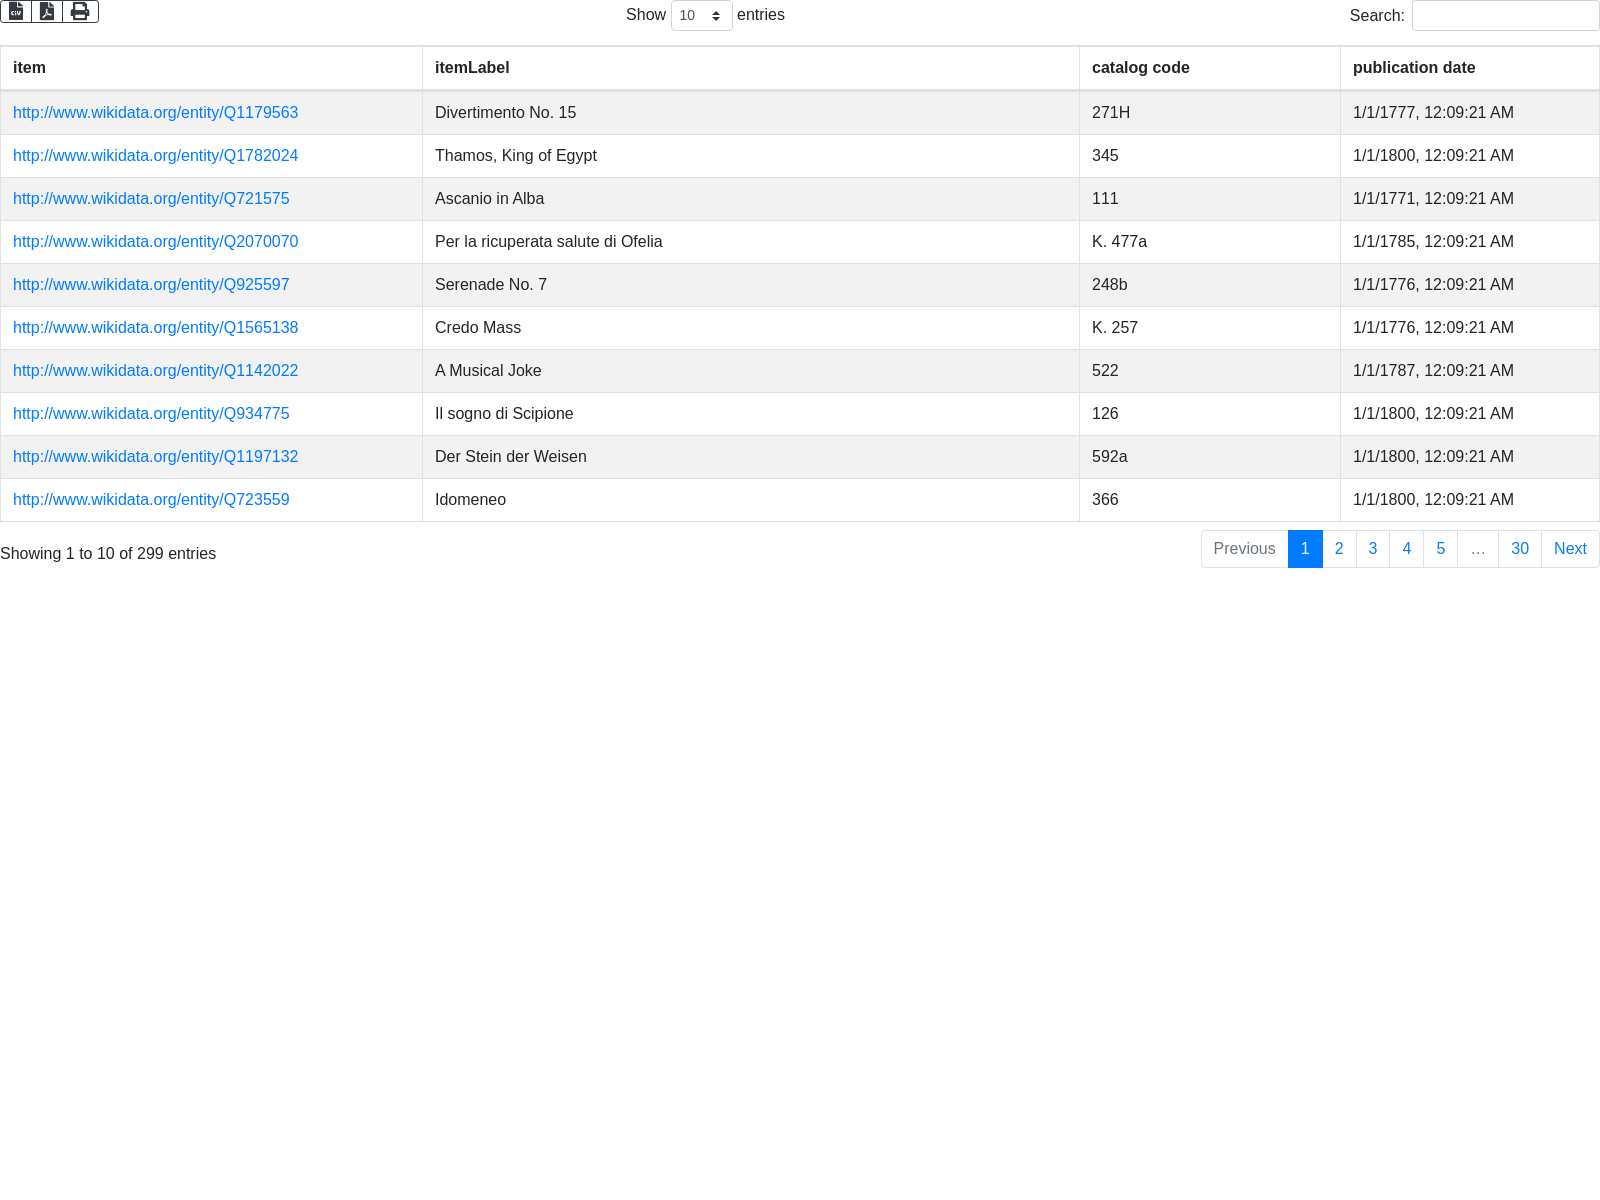Export the table as CSV
The height and width of the screenshot is (1200, 1600).
click(x=16, y=11)
